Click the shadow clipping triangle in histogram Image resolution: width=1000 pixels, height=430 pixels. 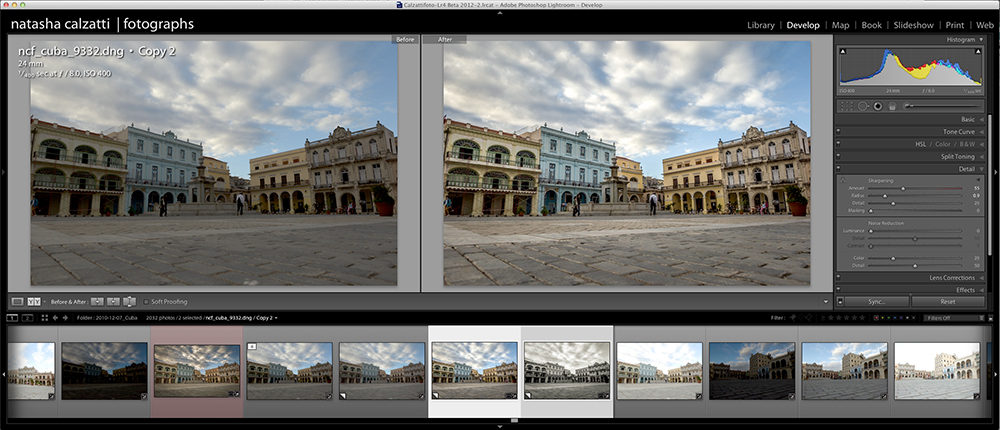843,51
